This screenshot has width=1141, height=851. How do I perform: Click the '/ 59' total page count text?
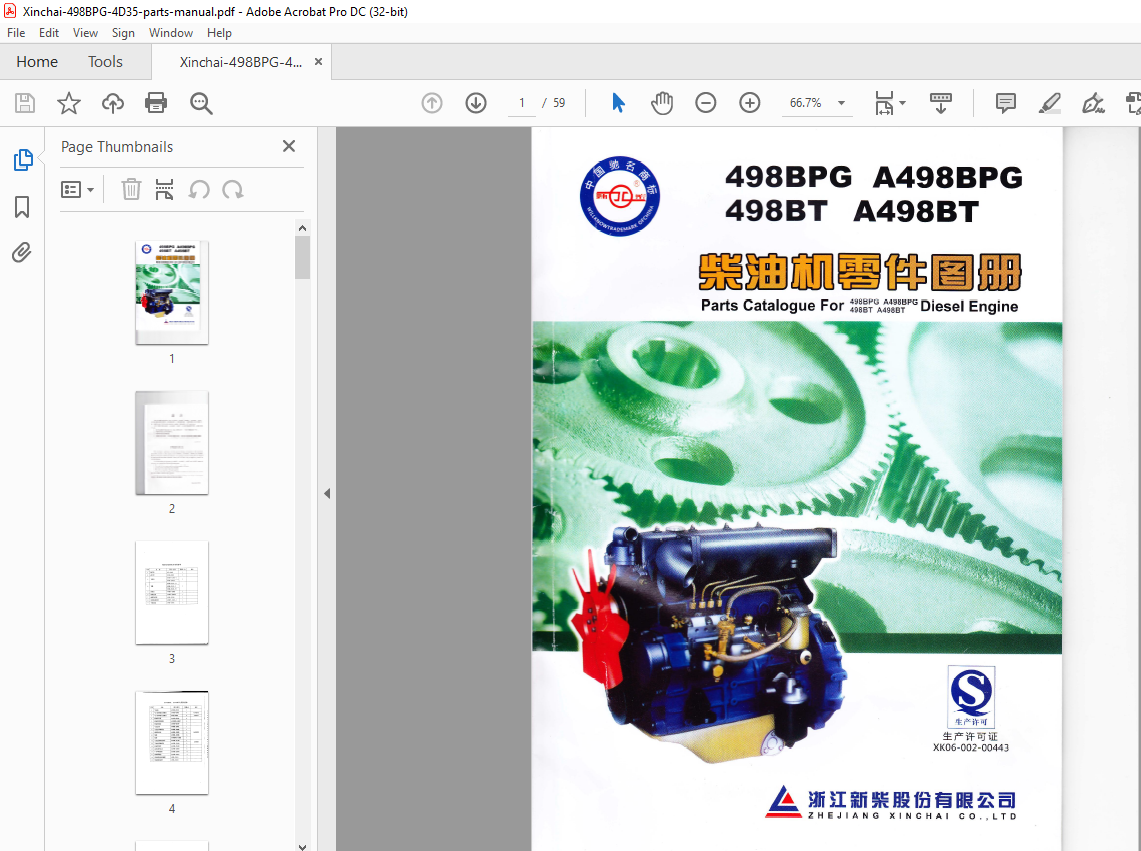[554, 103]
